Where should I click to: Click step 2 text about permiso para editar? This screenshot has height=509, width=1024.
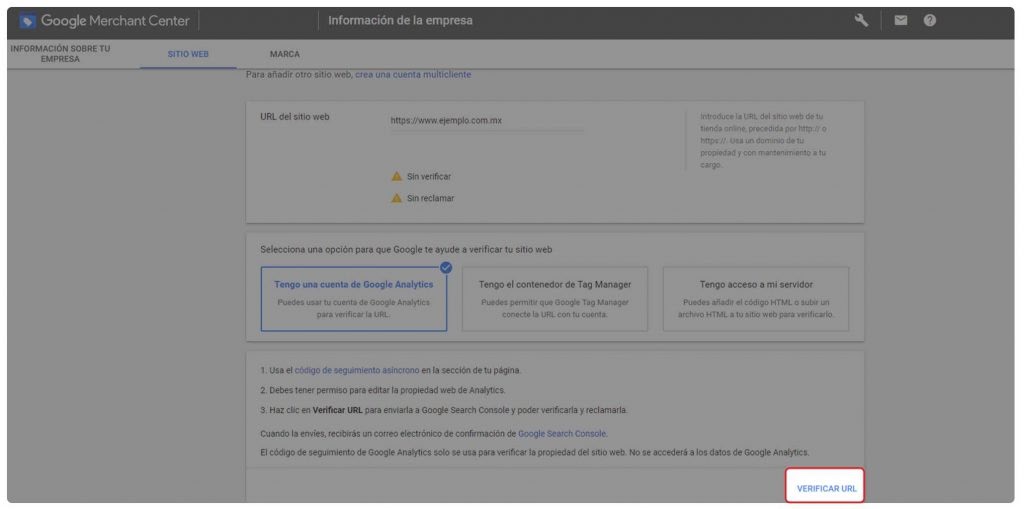coord(383,390)
